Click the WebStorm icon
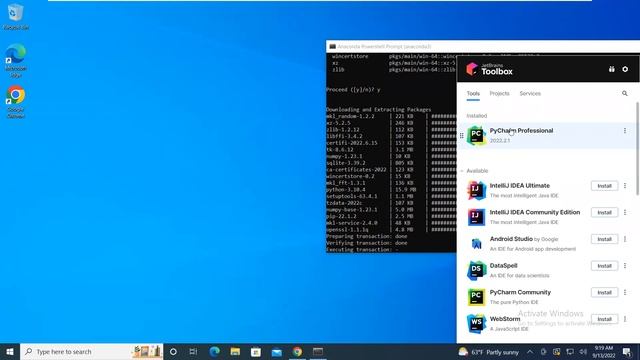 476,323
